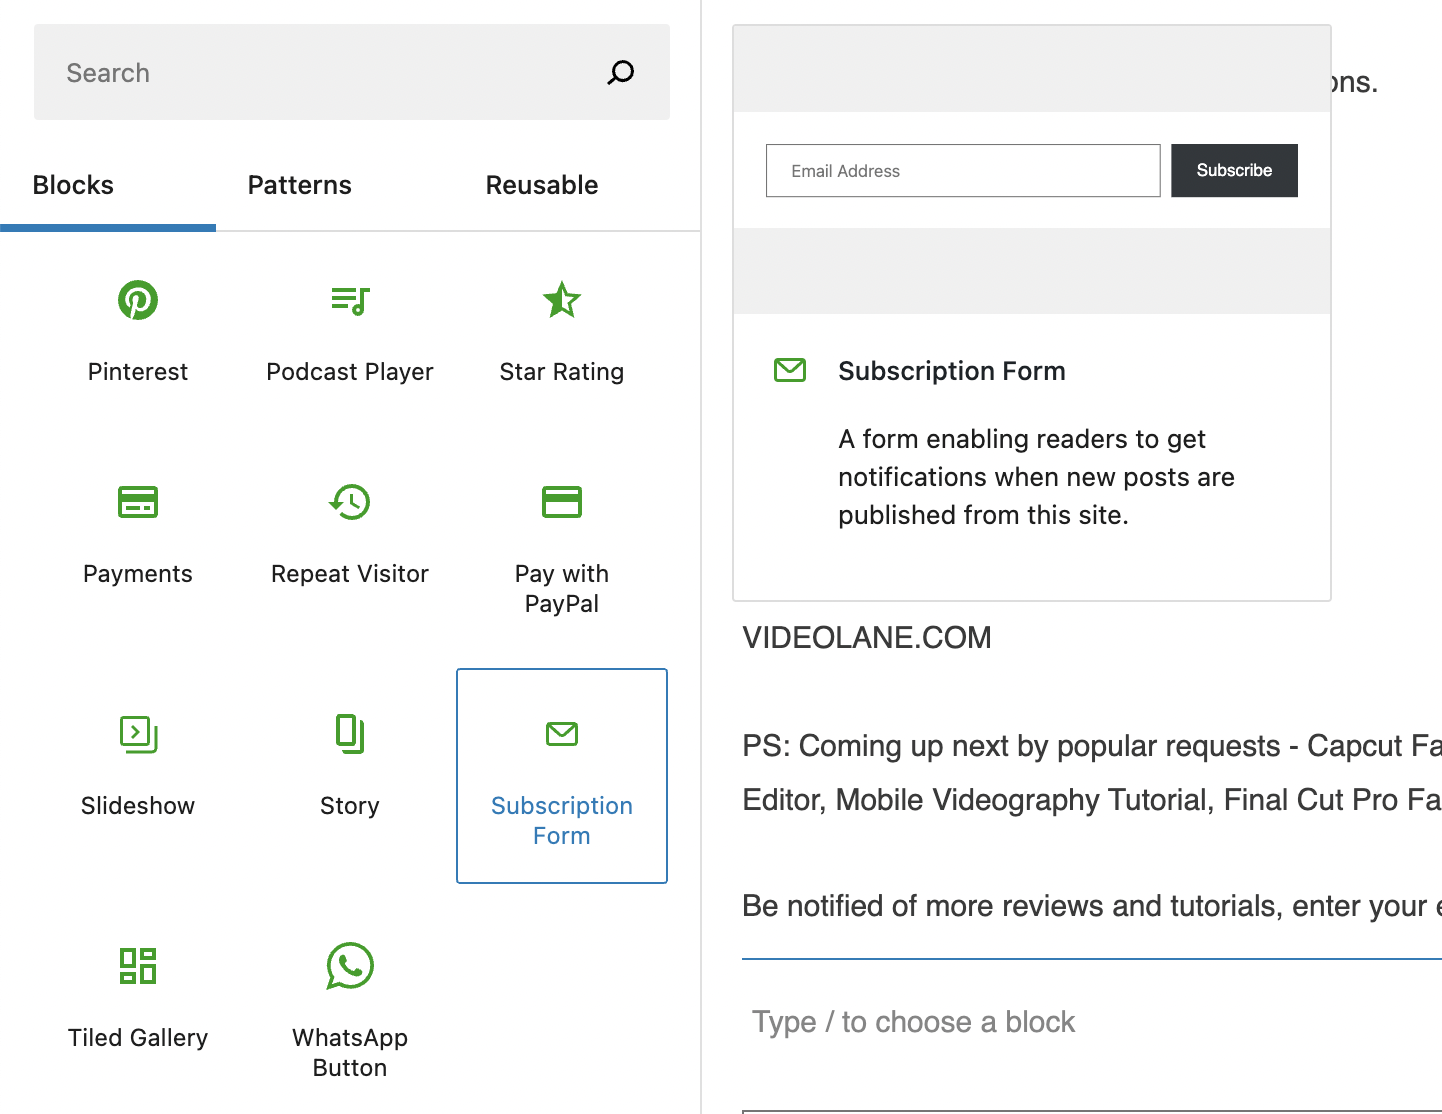Insert the Slideshow block
The height and width of the screenshot is (1114, 1442).
coord(138,762)
